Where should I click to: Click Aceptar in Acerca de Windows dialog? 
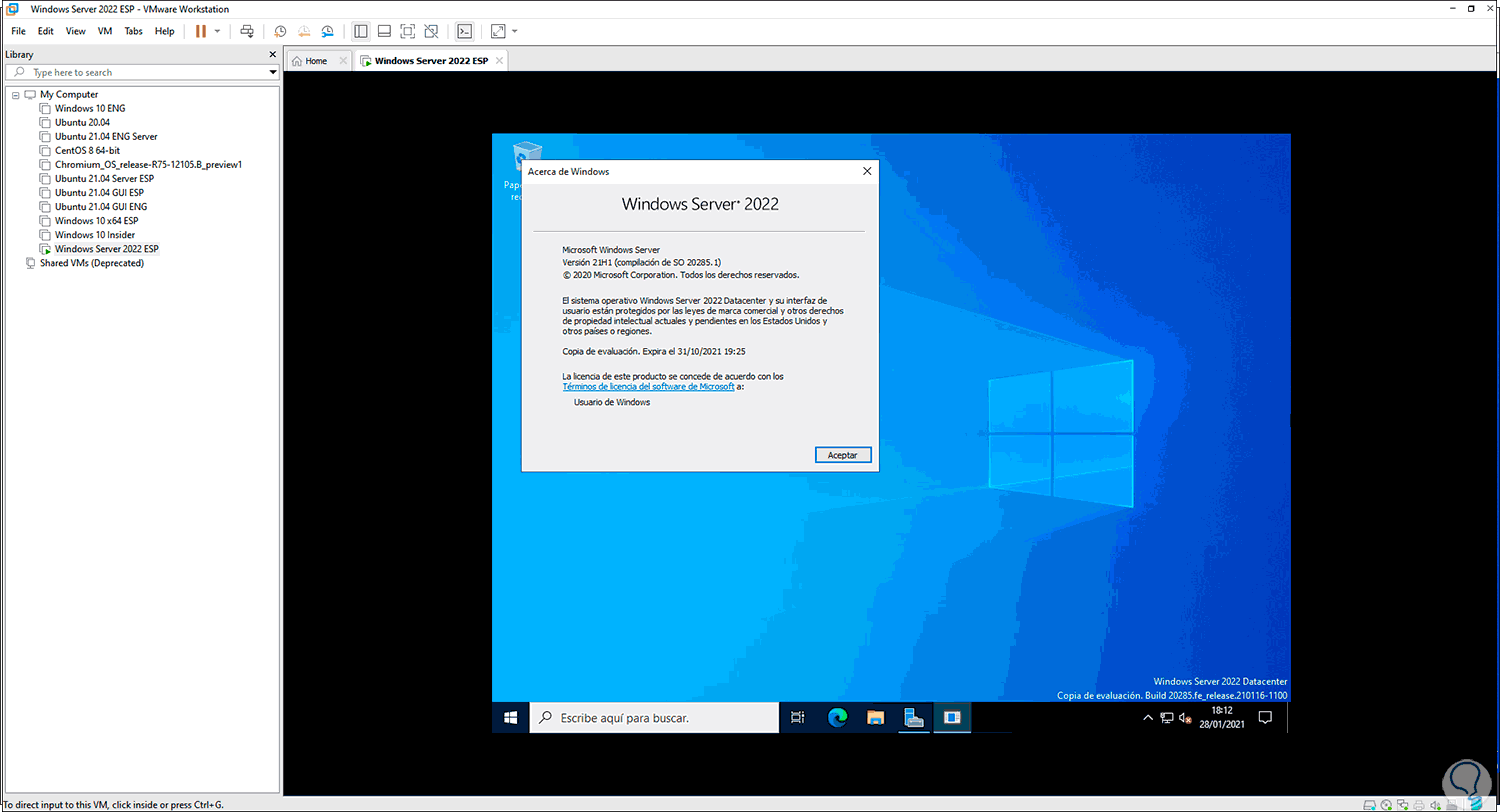point(843,454)
